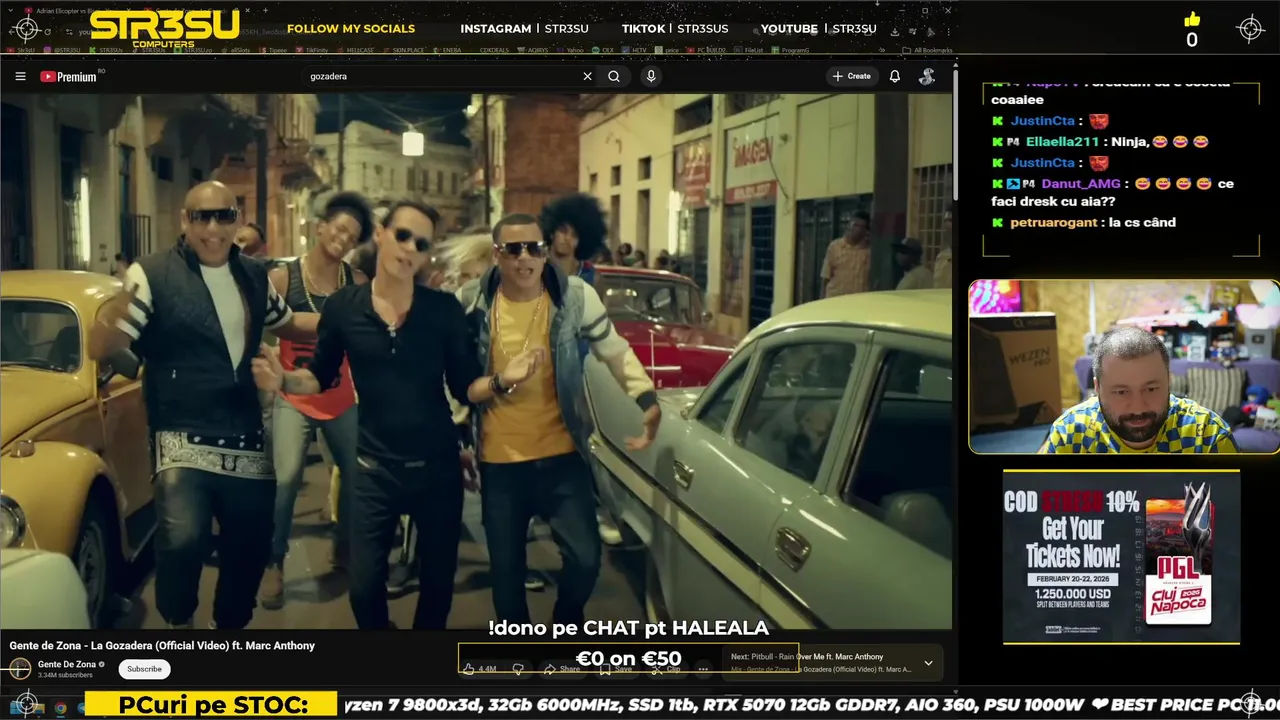Open YouTube notifications bell
The image size is (1280, 720).
895,76
